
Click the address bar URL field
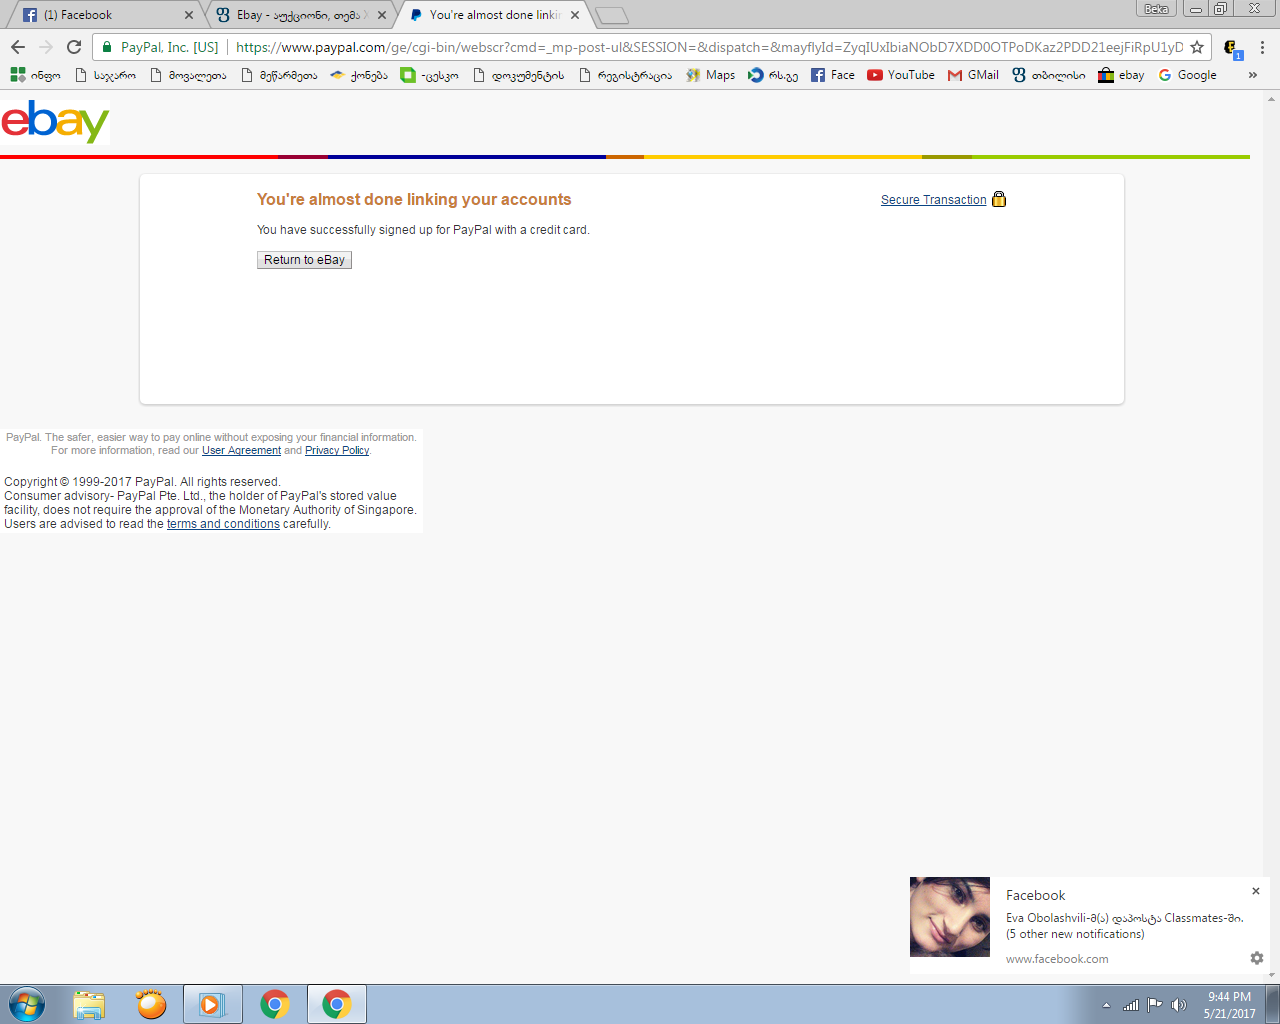709,47
